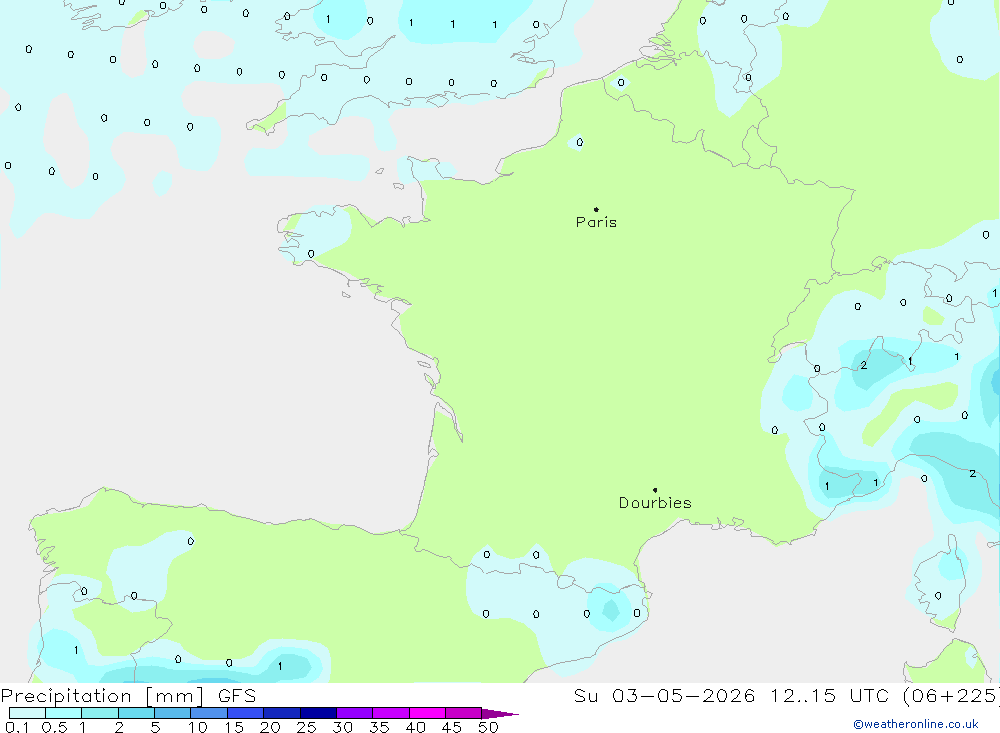The height and width of the screenshot is (733, 1000).
Task: Pick the 40–45 mm legend color
Action: pos(427,713)
